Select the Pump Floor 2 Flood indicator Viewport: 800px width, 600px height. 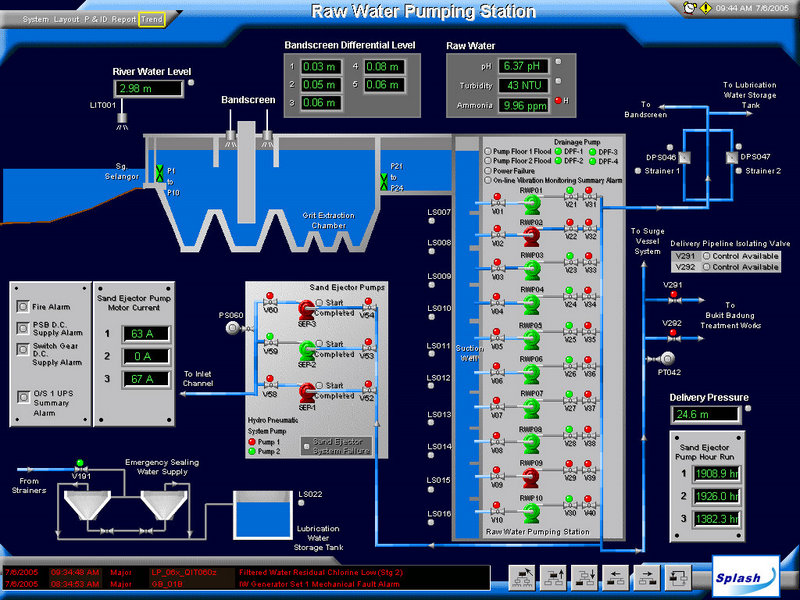tap(488, 161)
